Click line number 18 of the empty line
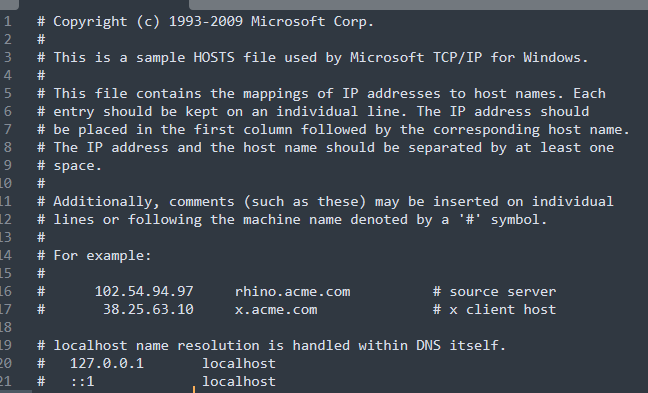 (x=6, y=327)
